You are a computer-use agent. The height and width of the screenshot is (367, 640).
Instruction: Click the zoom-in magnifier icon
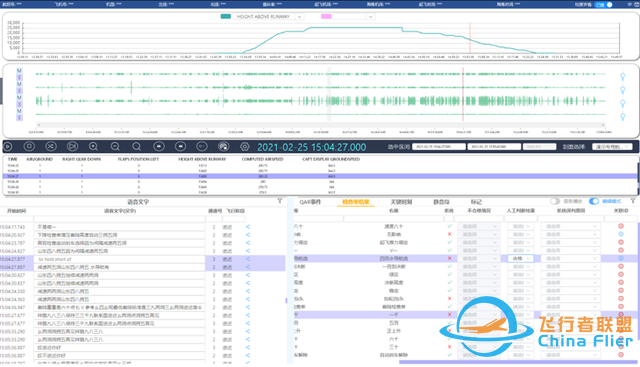[x=93, y=147]
